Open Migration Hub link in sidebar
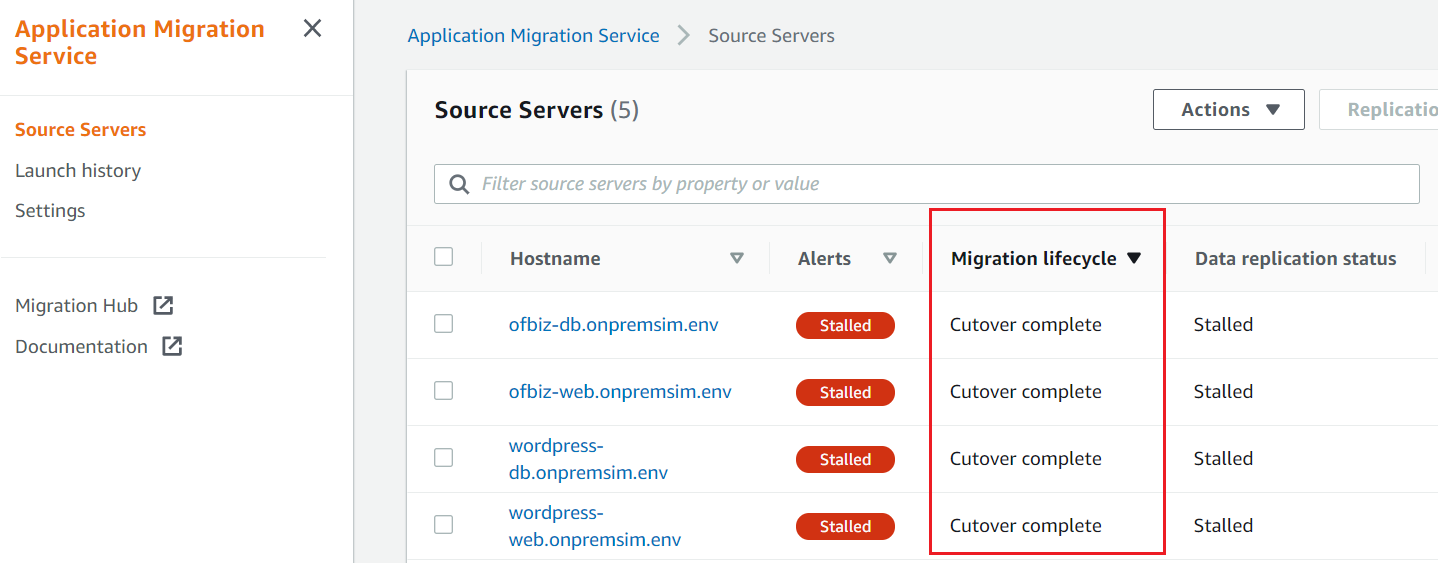This screenshot has width=1438, height=563. (76, 306)
